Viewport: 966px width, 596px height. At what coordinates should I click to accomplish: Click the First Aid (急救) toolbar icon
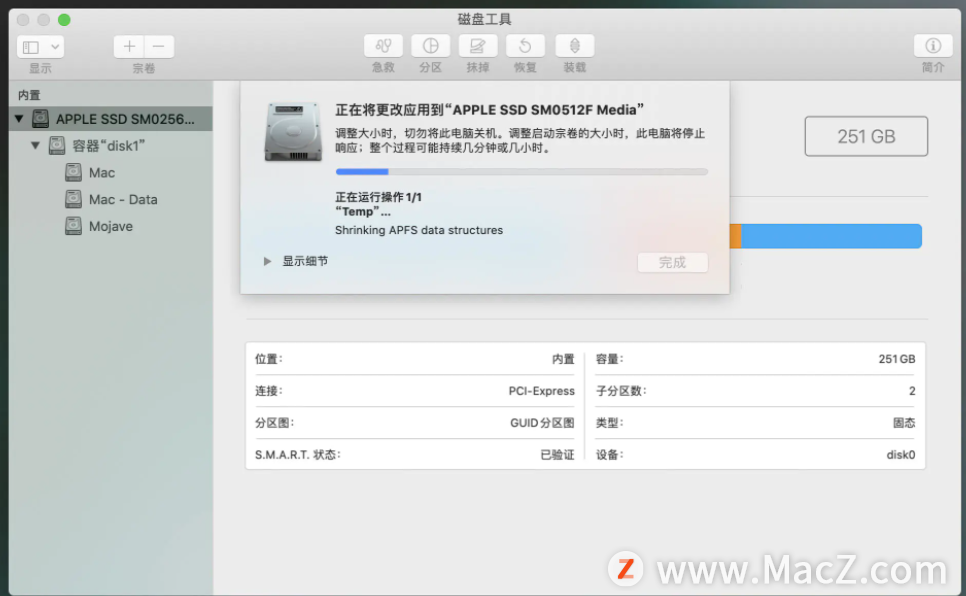383,46
